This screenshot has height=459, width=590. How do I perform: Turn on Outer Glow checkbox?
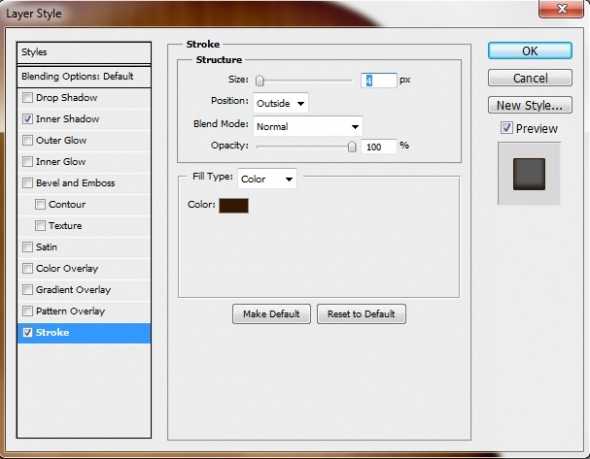coord(27,140)
